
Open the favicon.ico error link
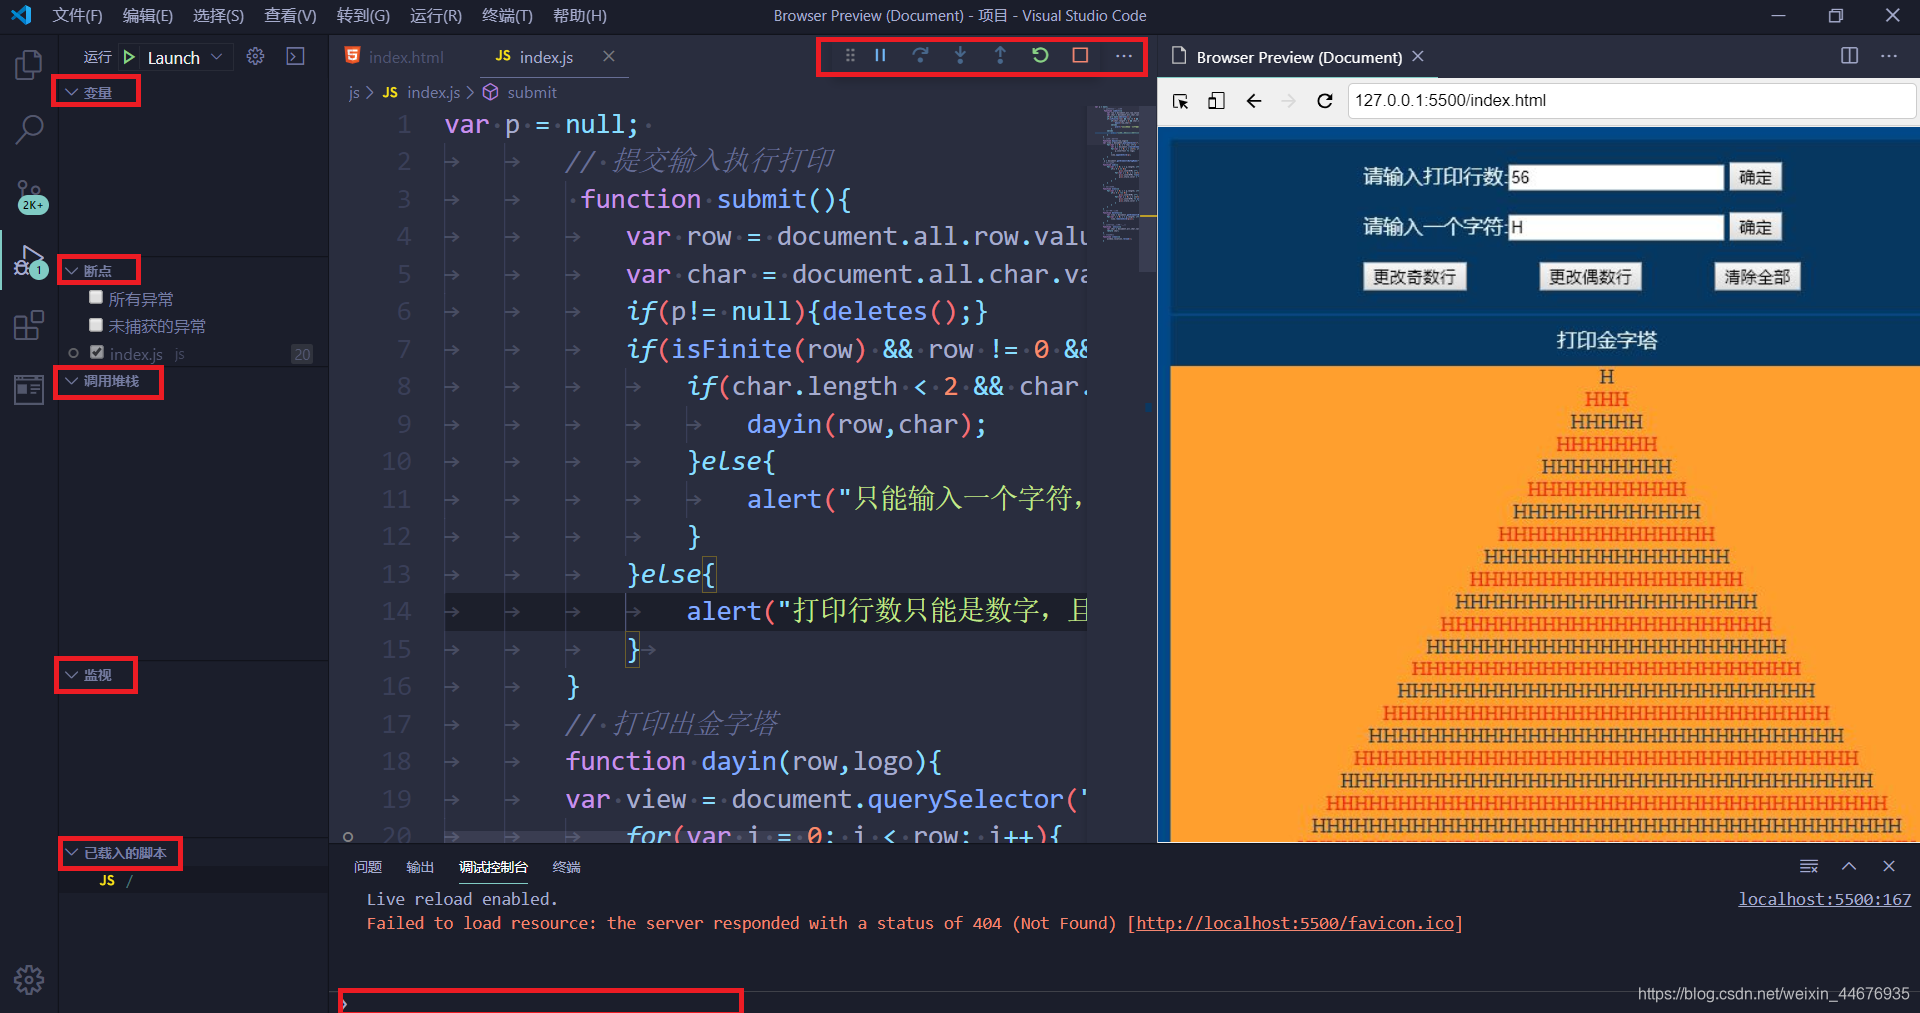pos(1295,923)
